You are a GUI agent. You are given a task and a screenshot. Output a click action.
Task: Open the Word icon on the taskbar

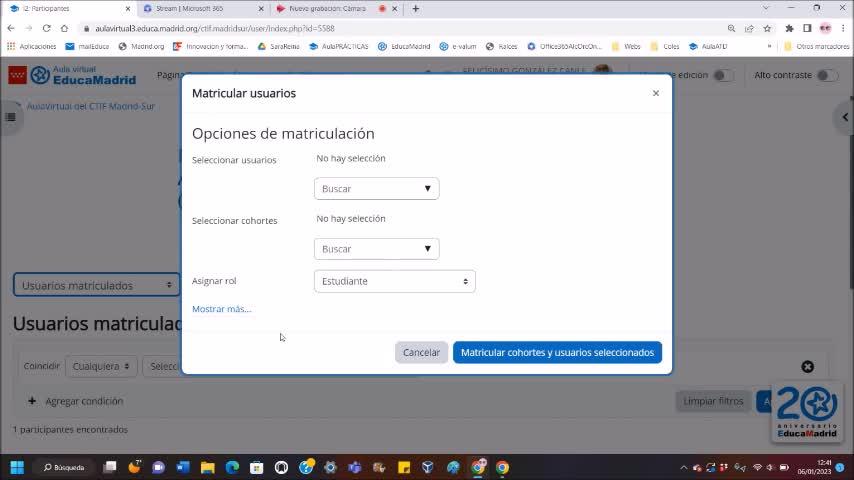(183, 467)
